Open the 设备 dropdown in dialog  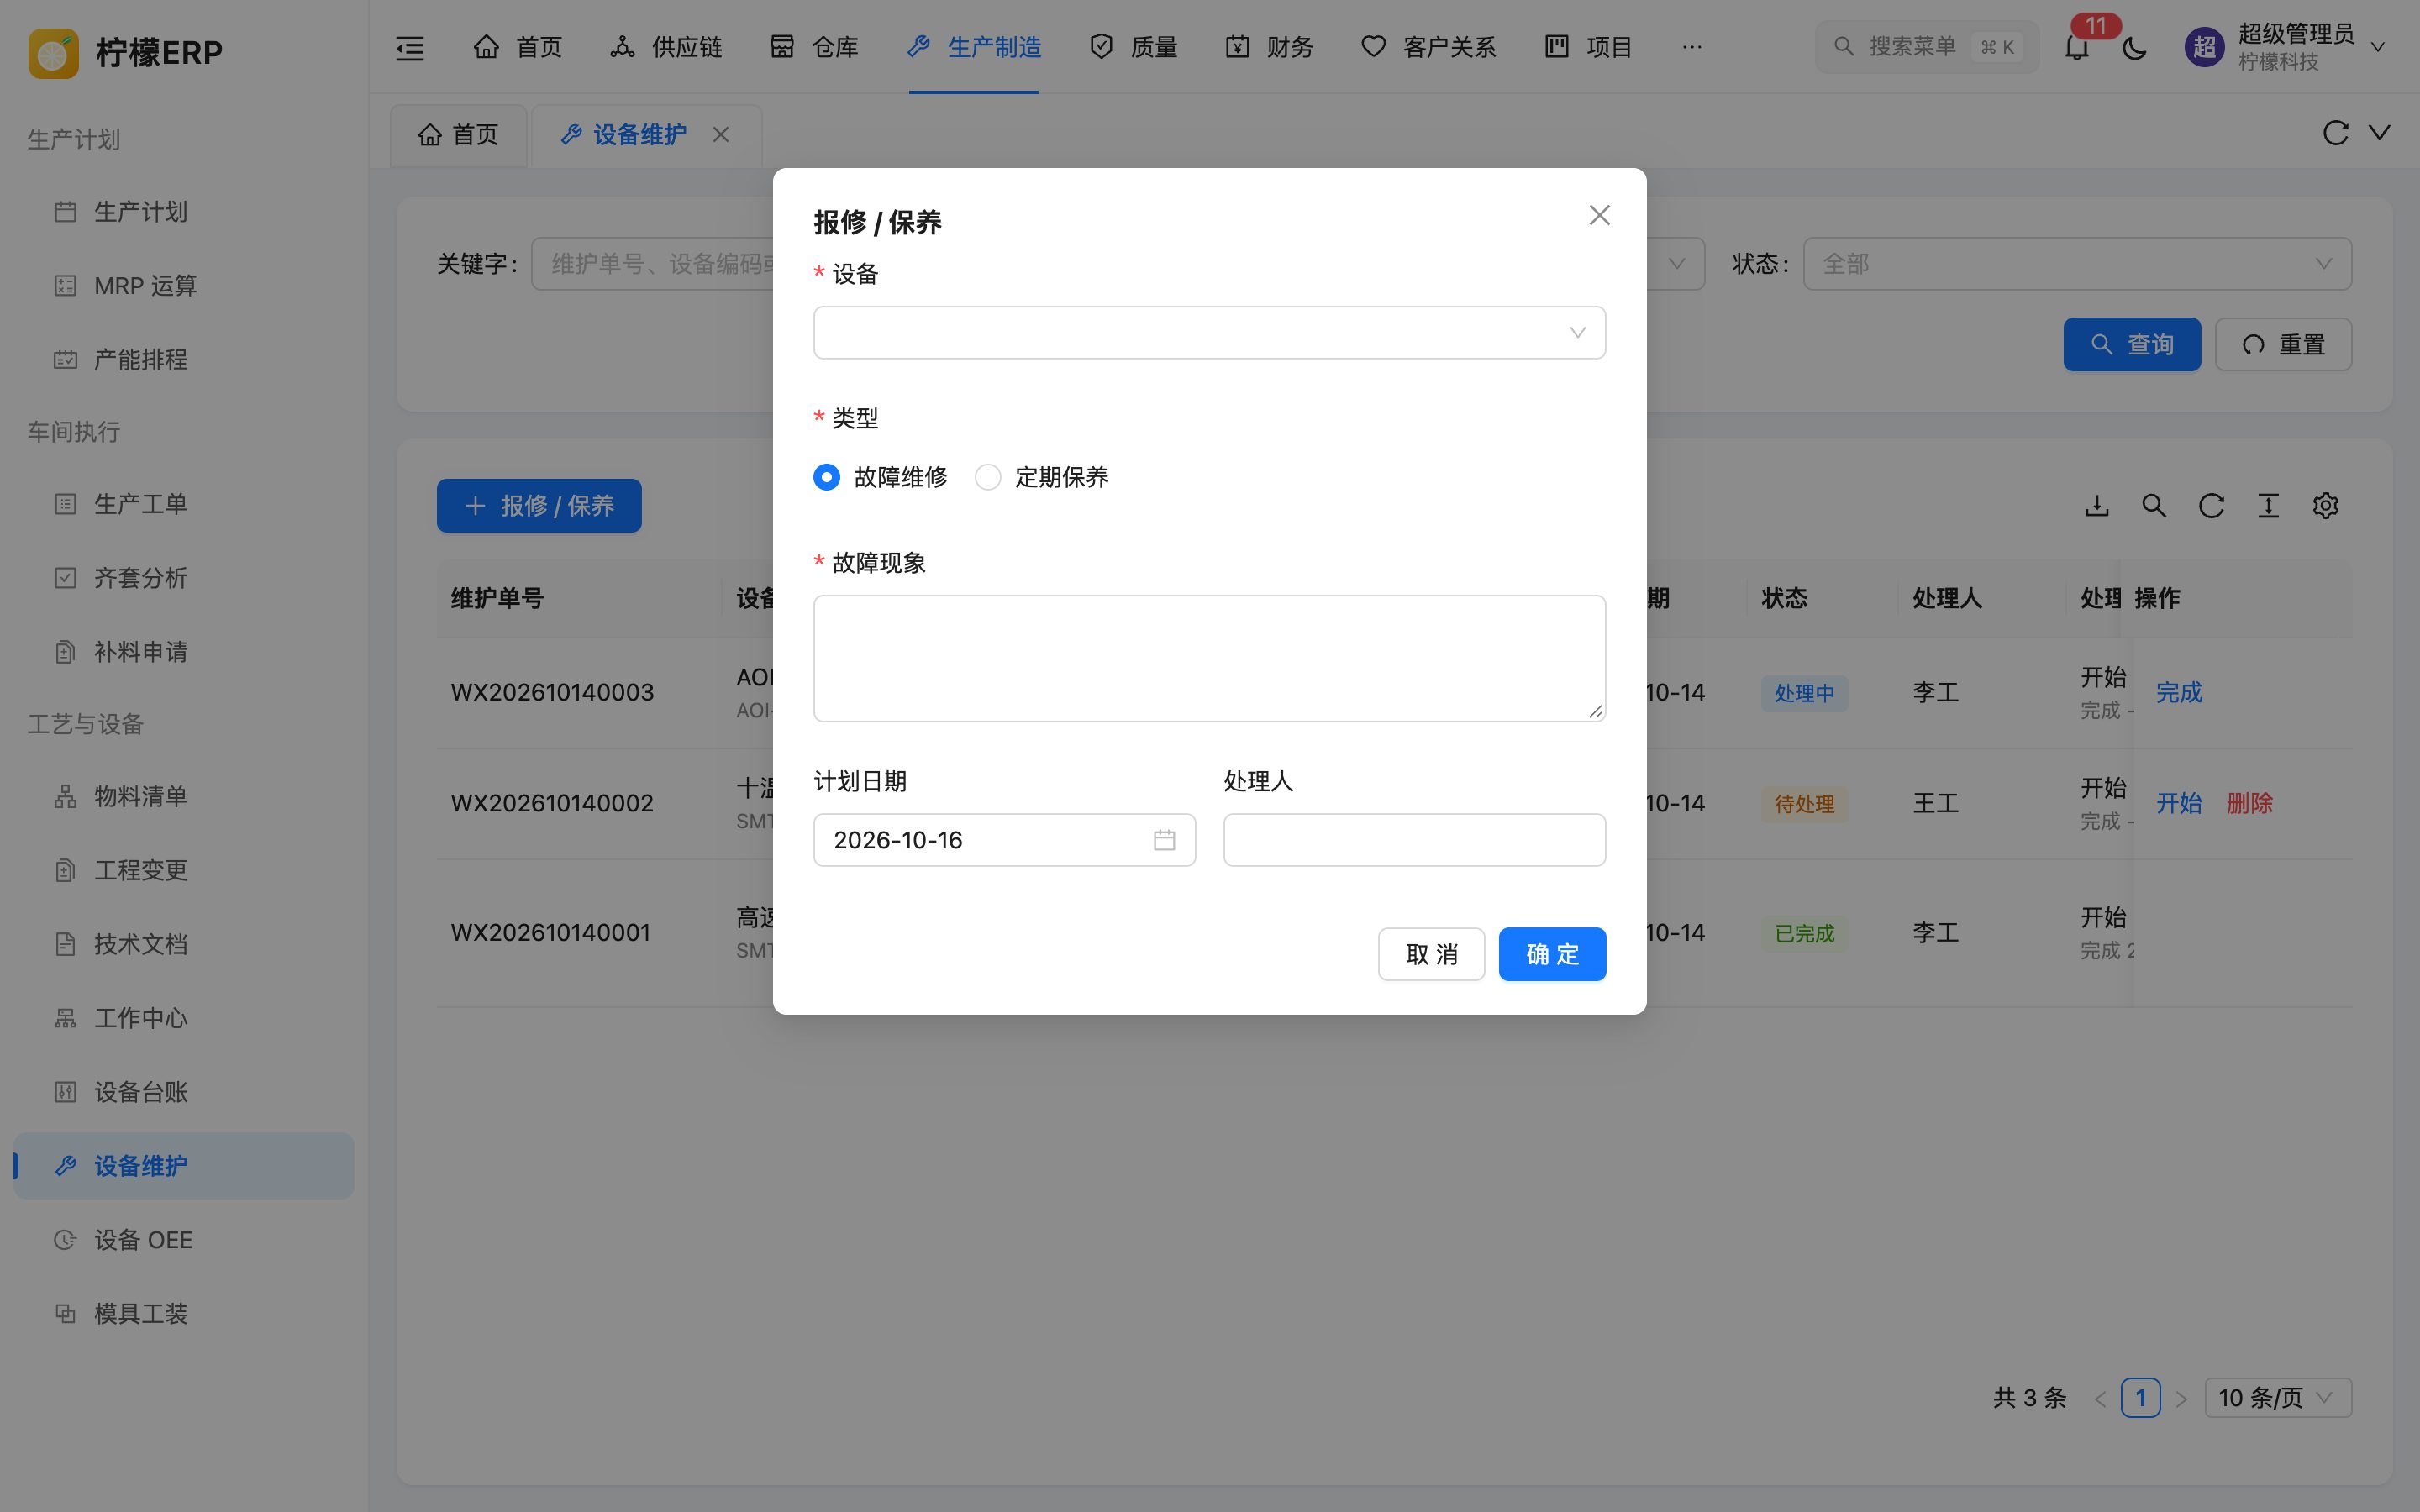coord(1209,333)
